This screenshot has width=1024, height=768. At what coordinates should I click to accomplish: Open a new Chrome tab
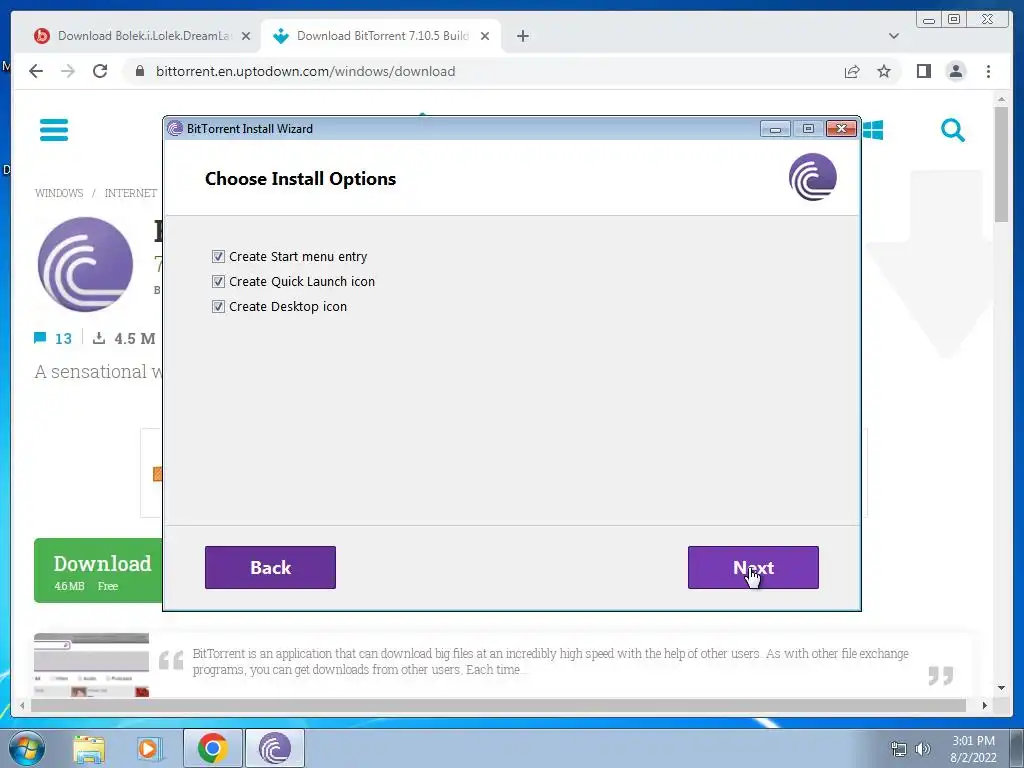(522, 36)
